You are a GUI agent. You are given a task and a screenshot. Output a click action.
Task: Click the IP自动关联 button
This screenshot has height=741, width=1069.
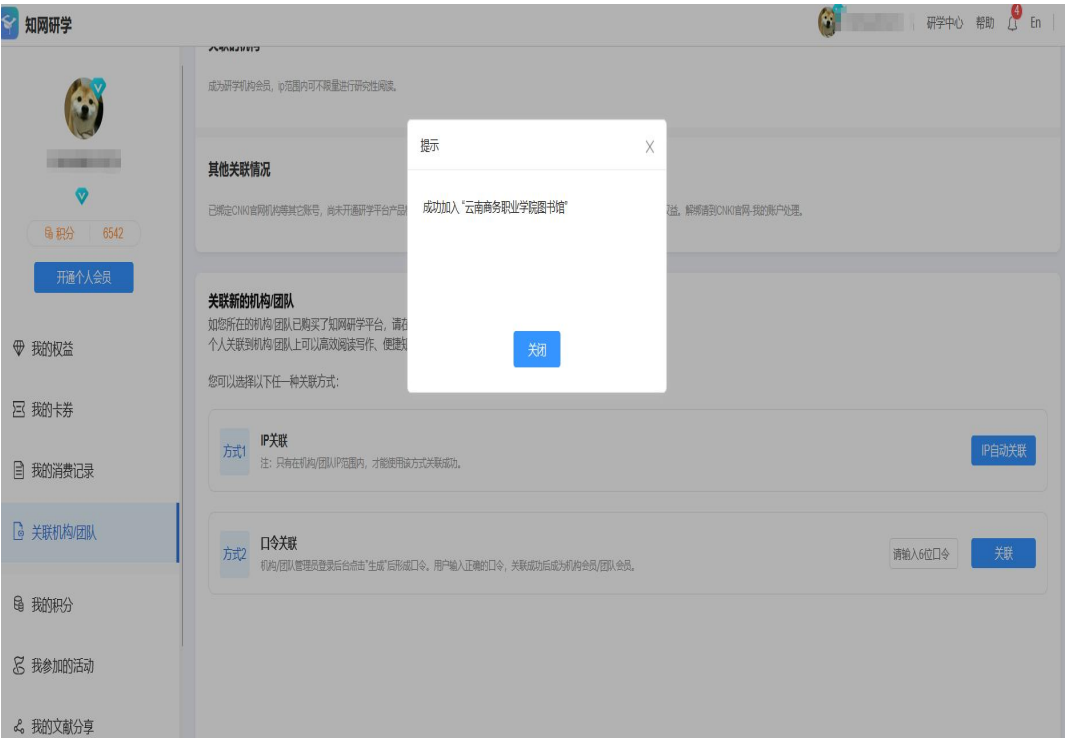point(1002,451)
